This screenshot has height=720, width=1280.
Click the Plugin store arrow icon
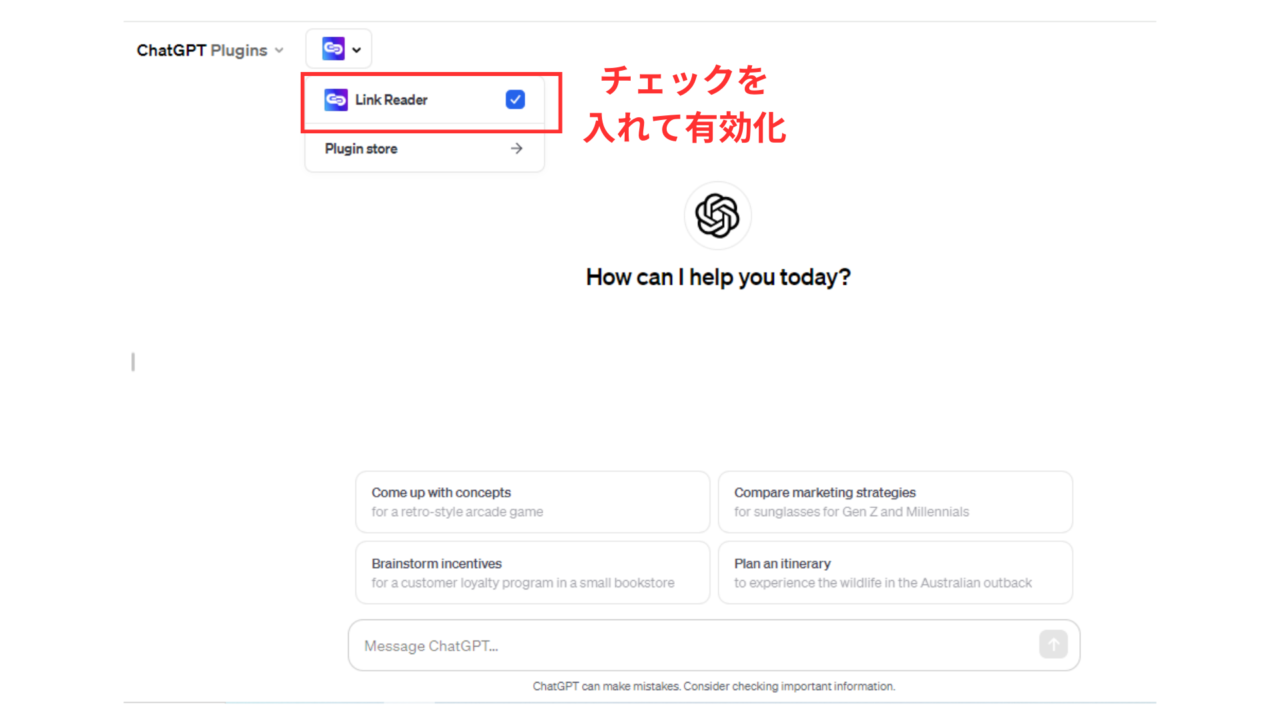[x=516, y=148]
